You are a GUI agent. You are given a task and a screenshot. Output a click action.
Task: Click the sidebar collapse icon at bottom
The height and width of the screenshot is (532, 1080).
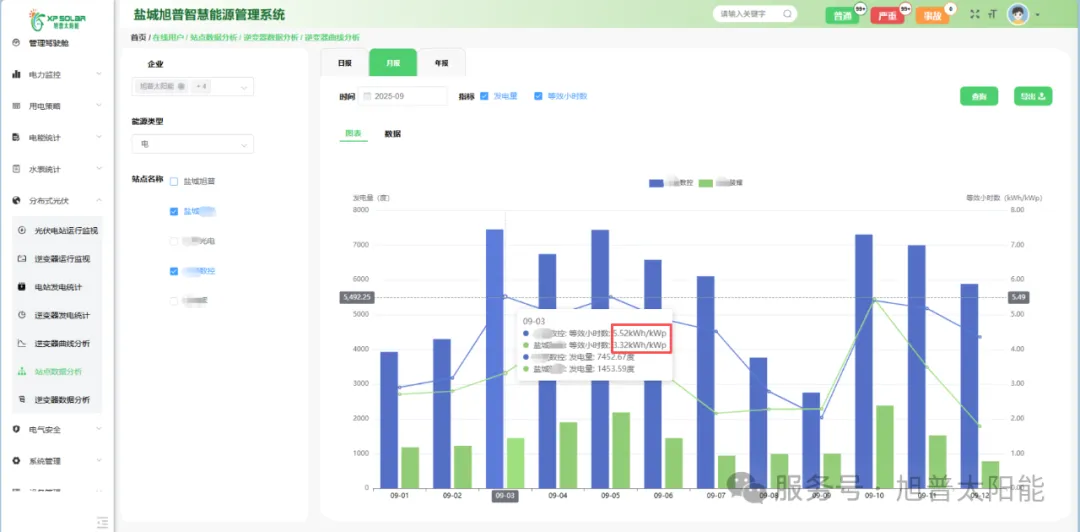101,521
